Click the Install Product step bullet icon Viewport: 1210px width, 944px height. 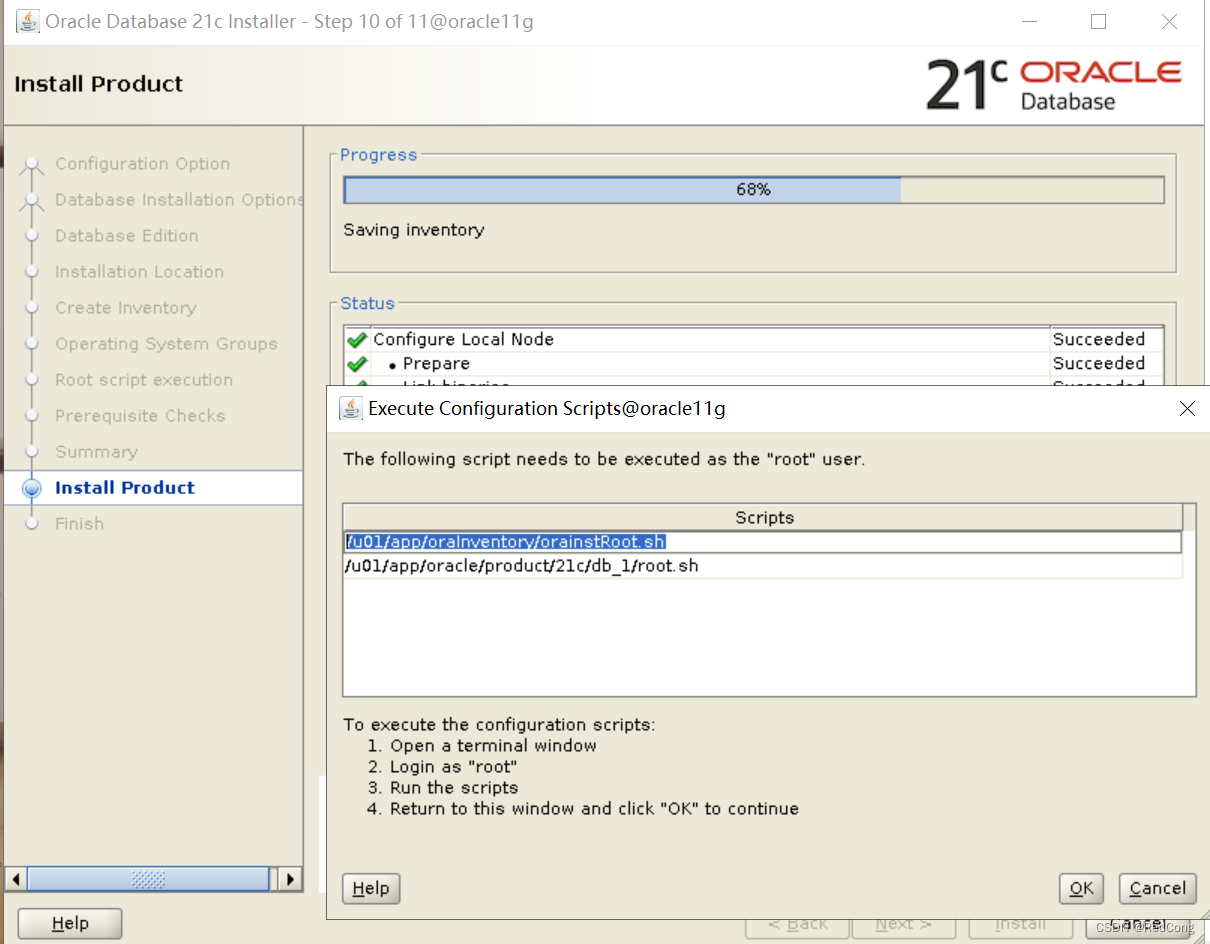32,489
